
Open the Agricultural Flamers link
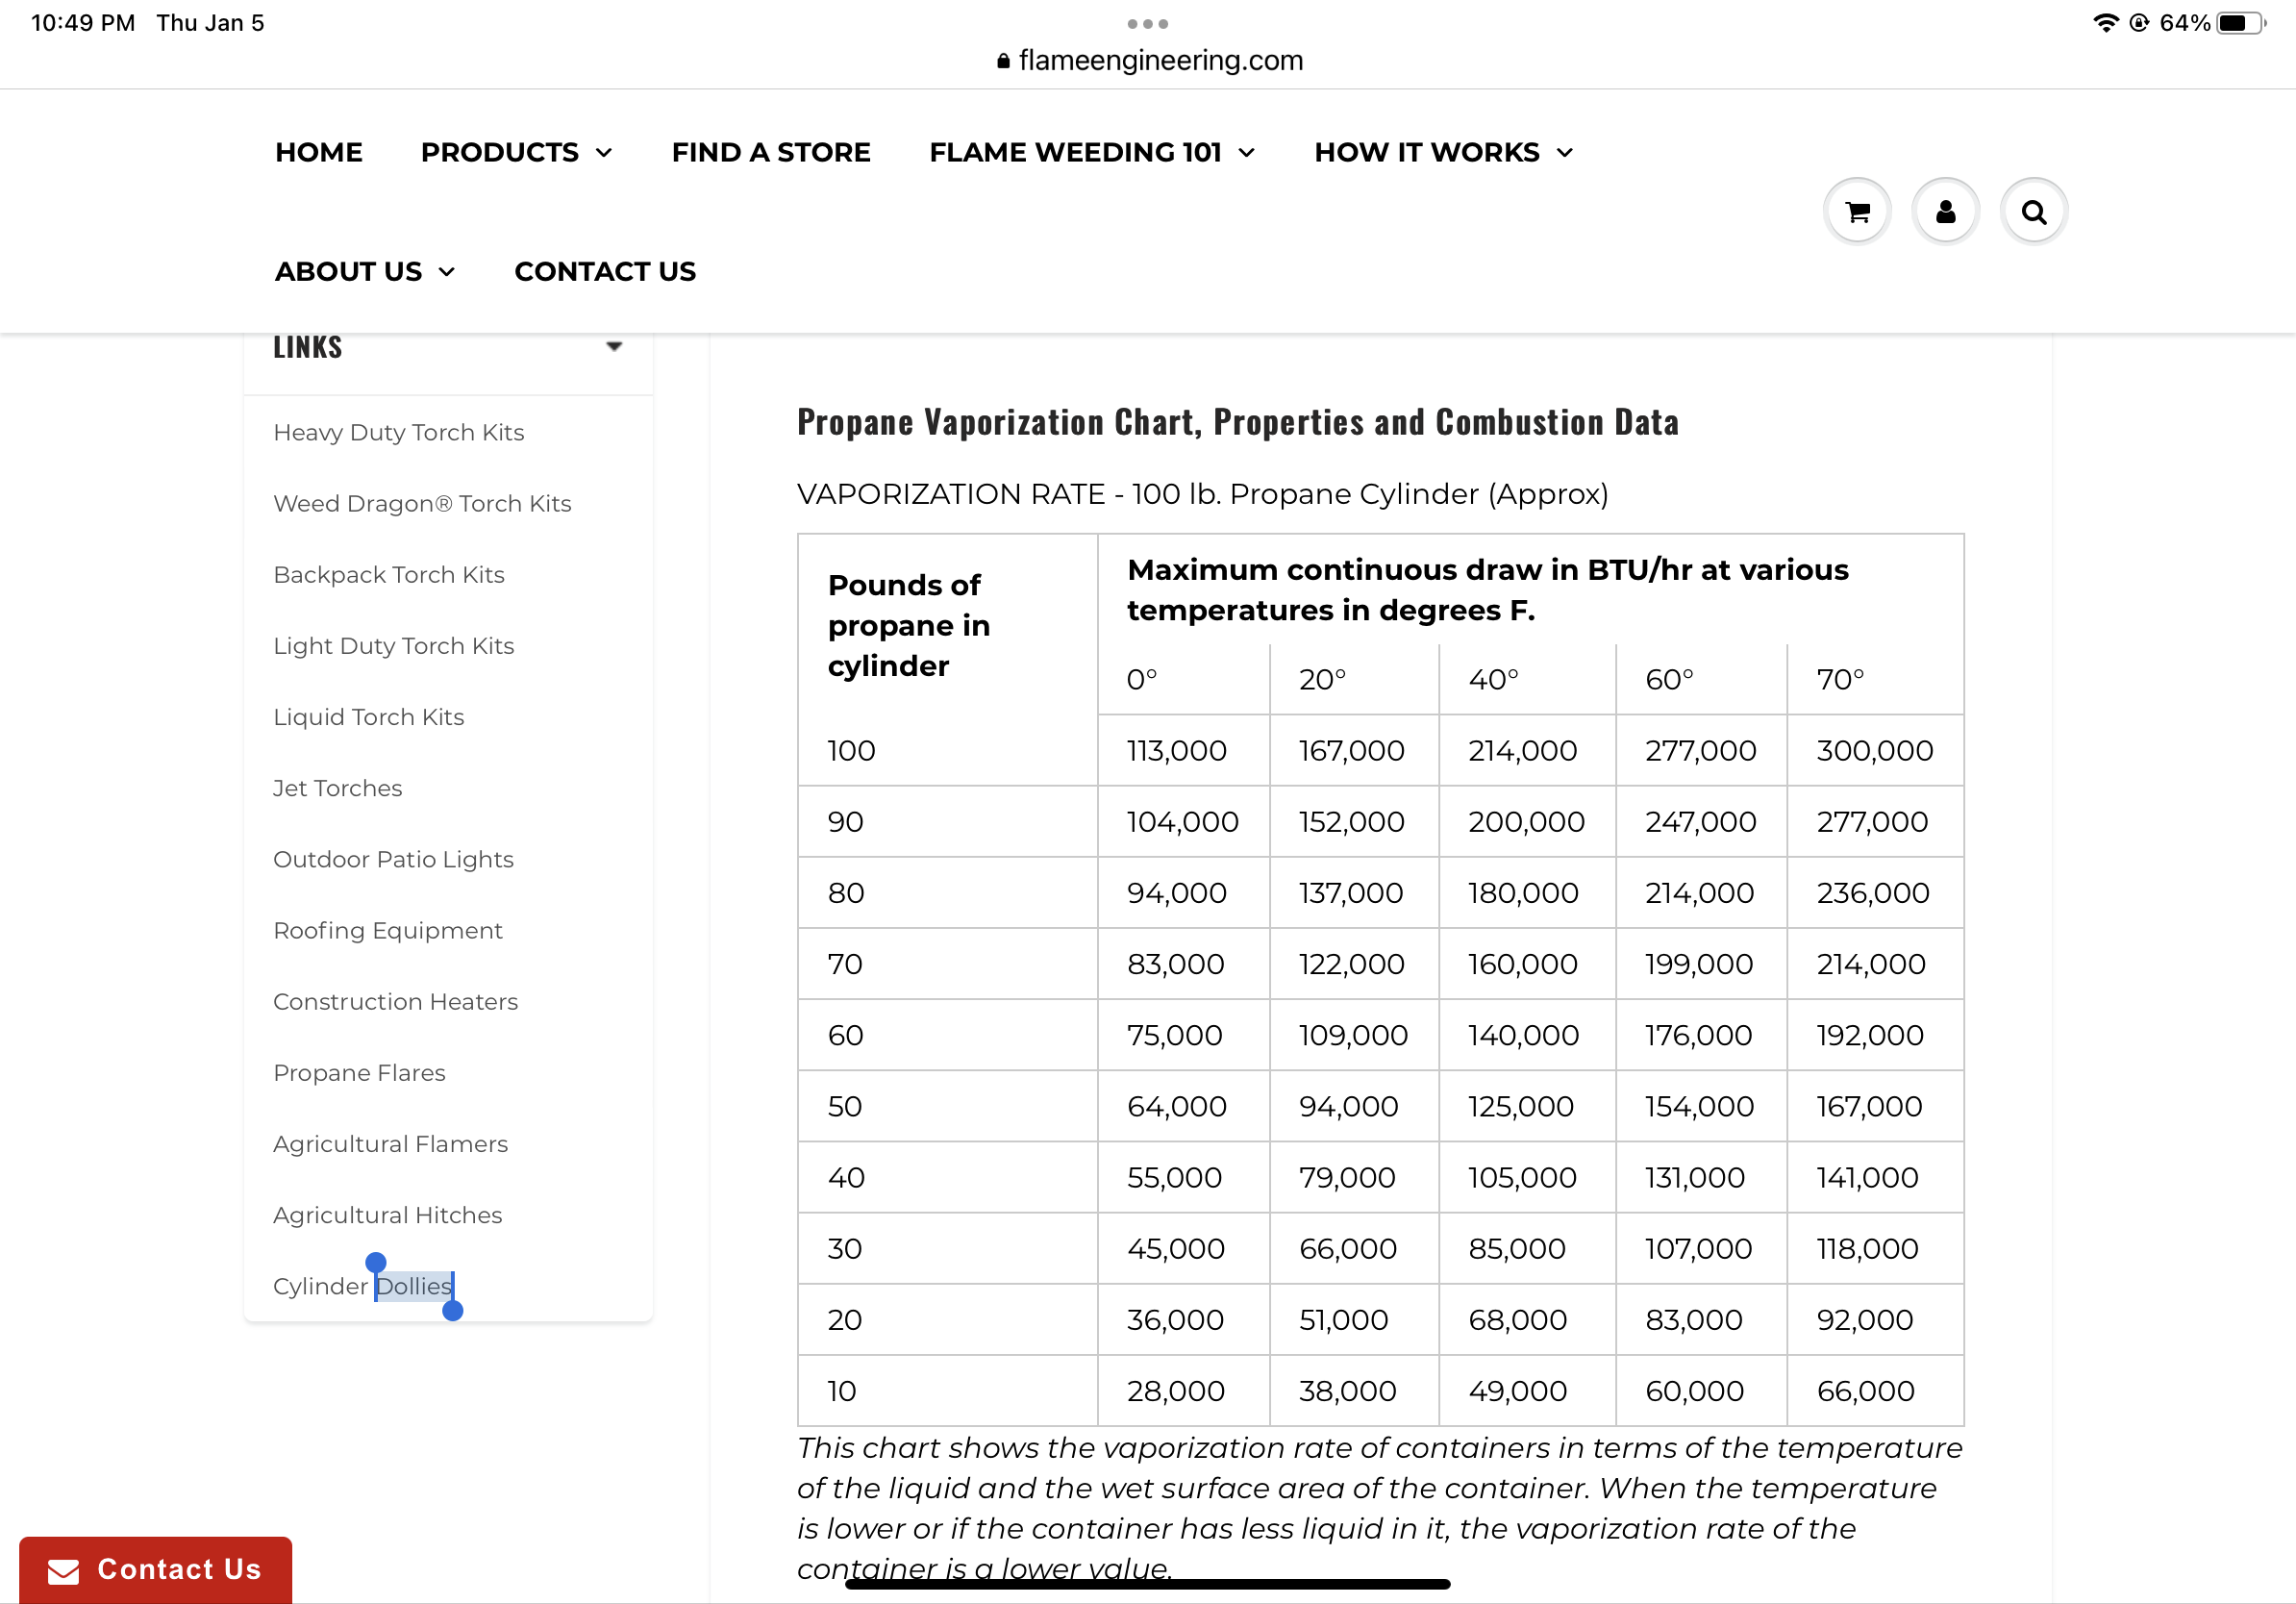(390, 1143)
